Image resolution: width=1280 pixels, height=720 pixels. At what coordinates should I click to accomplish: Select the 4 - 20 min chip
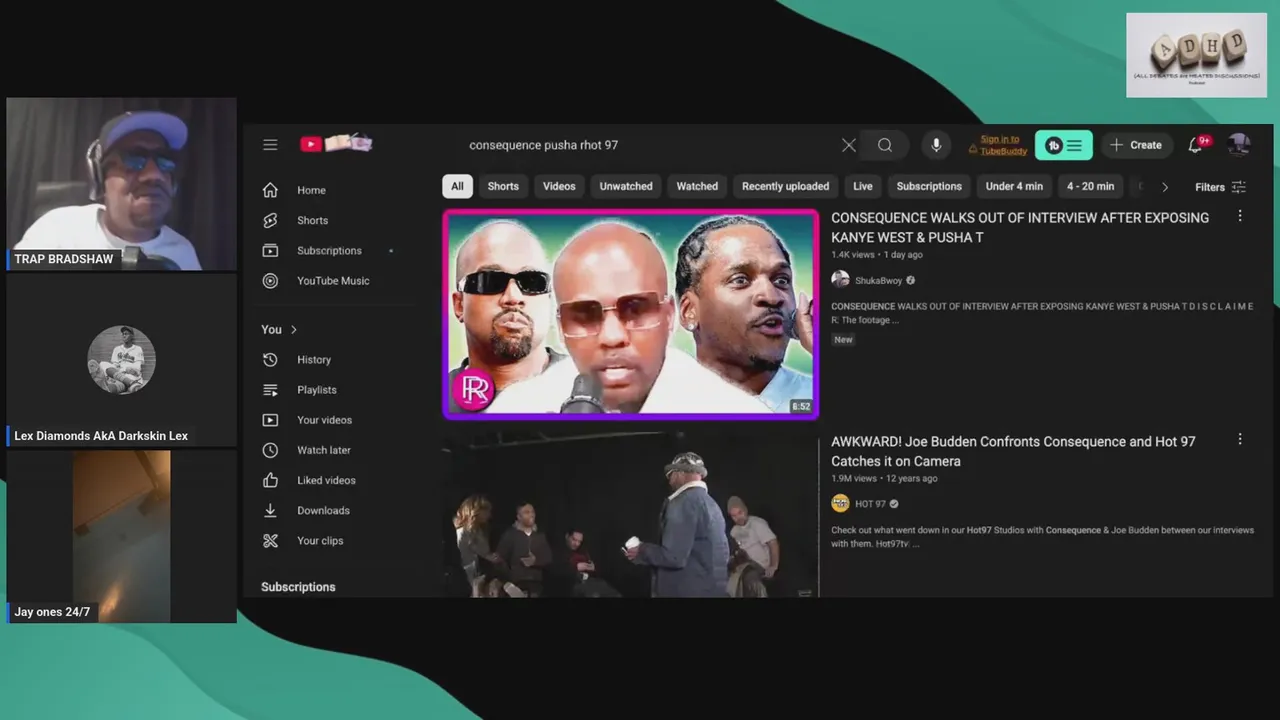point(1090,186)
